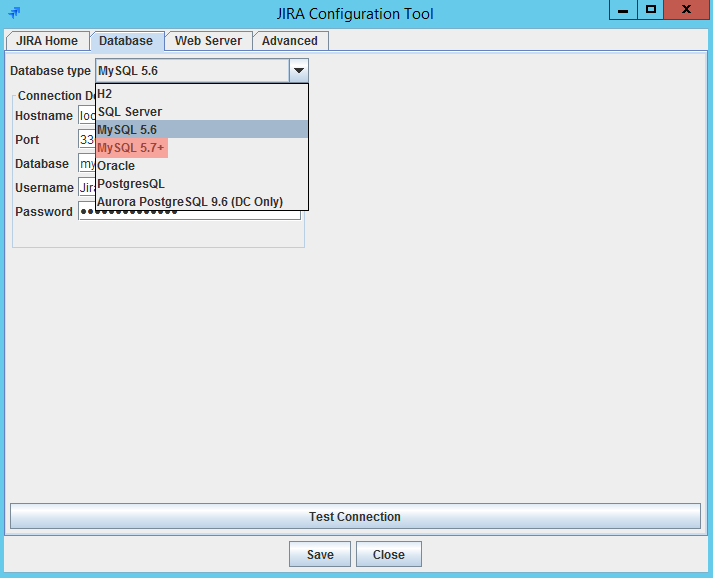
Task: Choose H2 from the database list
Action: coord(202,94)
